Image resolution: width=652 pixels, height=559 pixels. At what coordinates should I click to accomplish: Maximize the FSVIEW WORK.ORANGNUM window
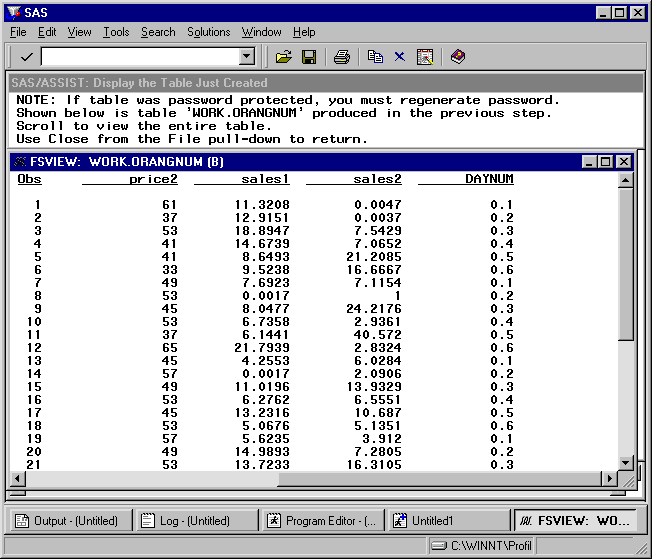pos(605,162)
